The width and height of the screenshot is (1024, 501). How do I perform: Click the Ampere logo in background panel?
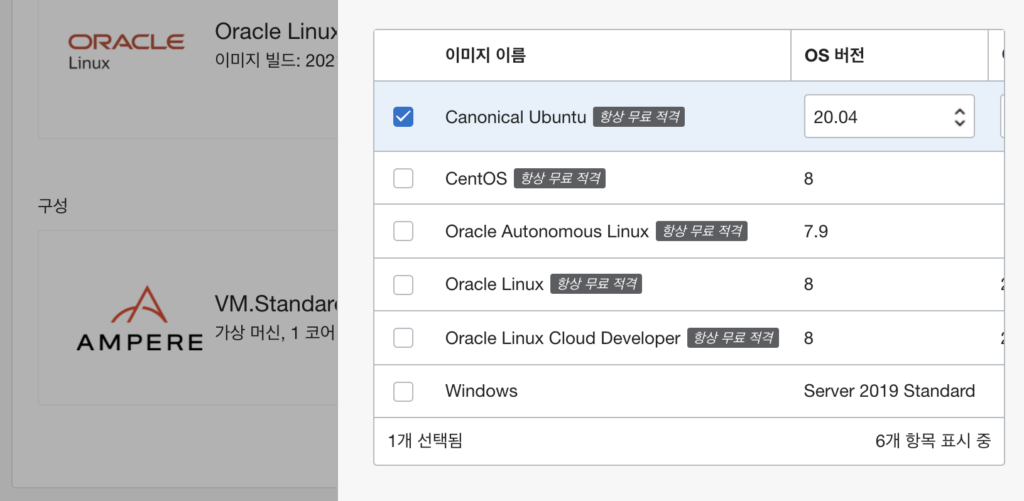(x=139, y=318)
